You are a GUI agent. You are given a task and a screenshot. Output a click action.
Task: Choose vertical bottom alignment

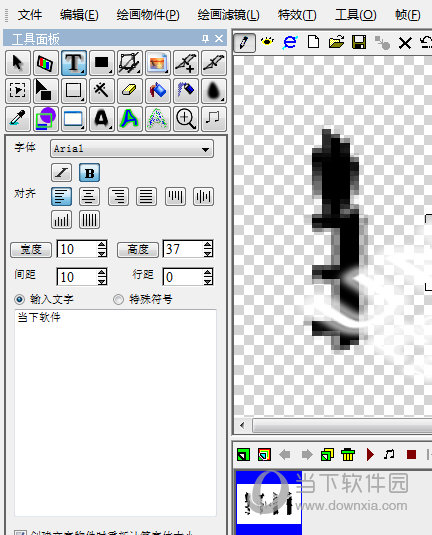61,219
